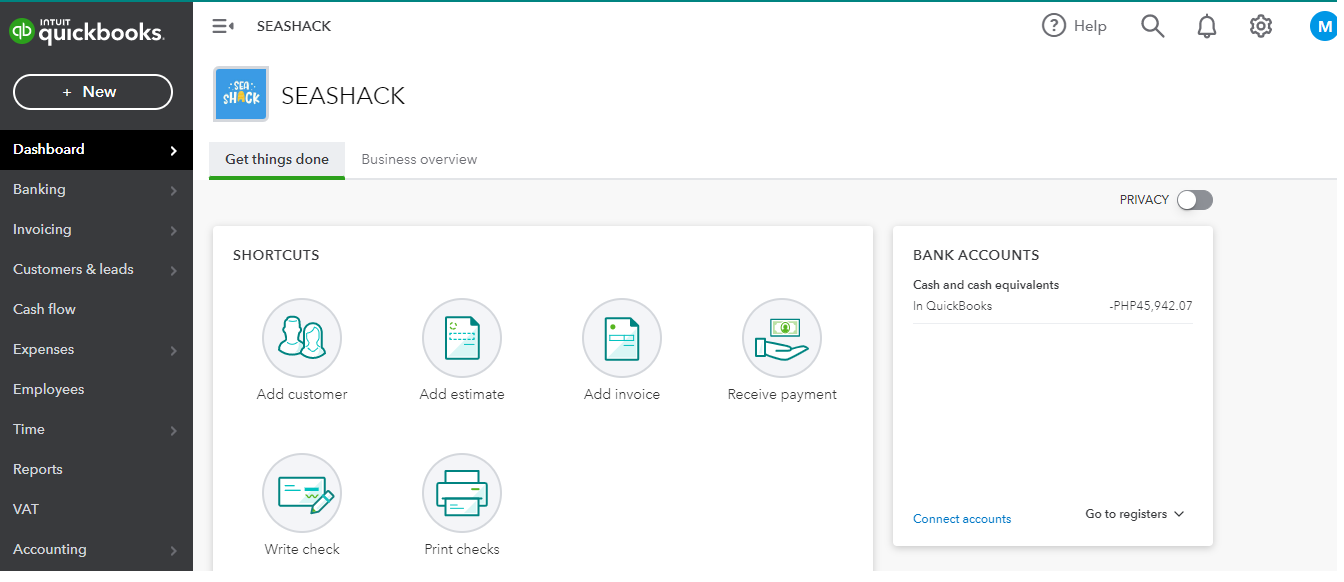Screen dimensions: 1344x582
Task: Click the notifications bell icon
Action: click(1207, 26)
